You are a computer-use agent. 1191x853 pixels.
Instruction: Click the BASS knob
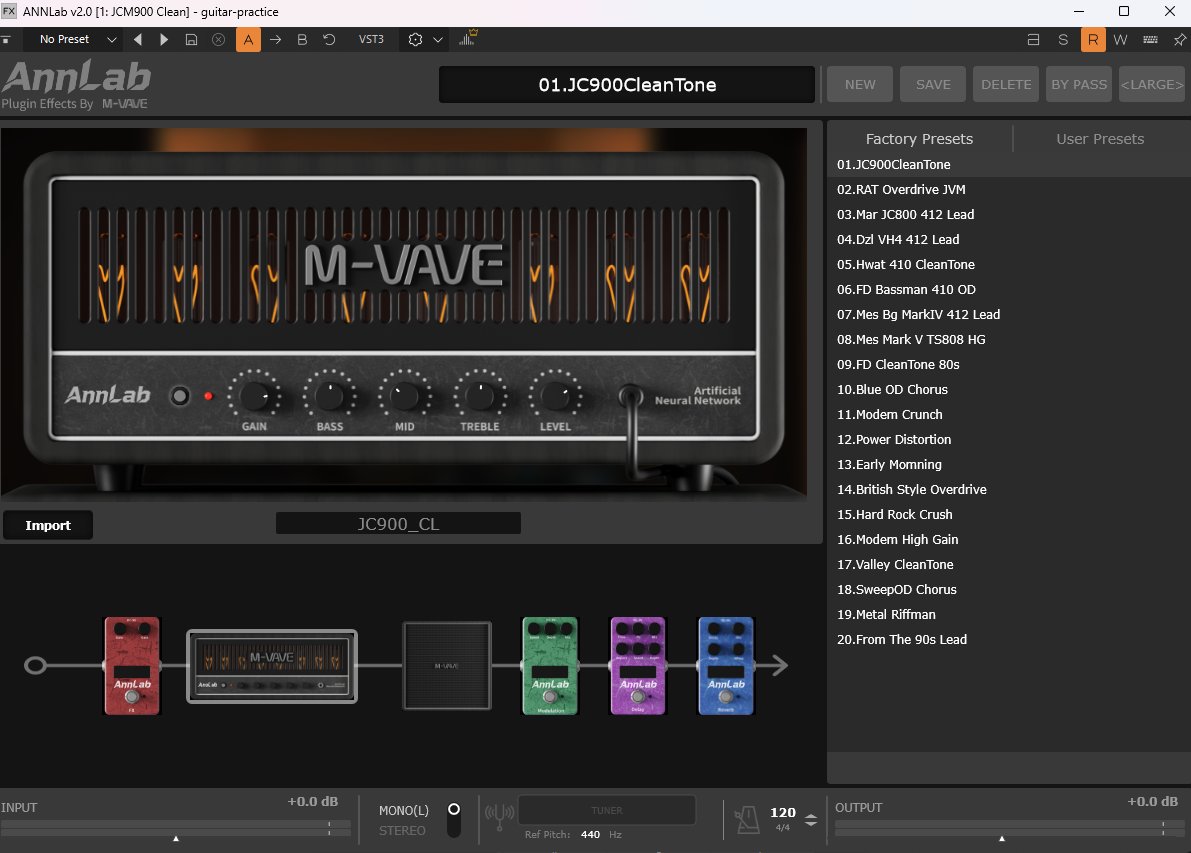pyautogui.click(x=329, y=396)
